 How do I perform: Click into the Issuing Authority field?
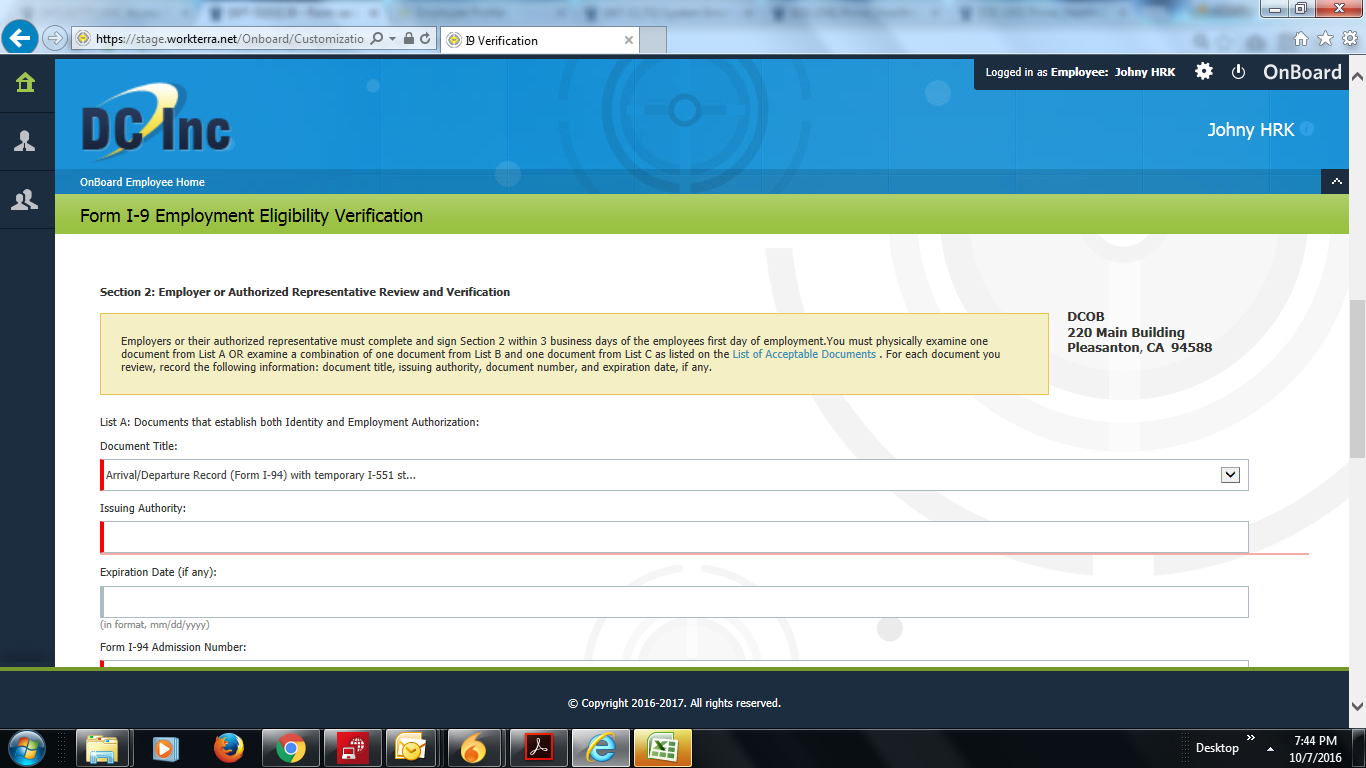[675, 537]
